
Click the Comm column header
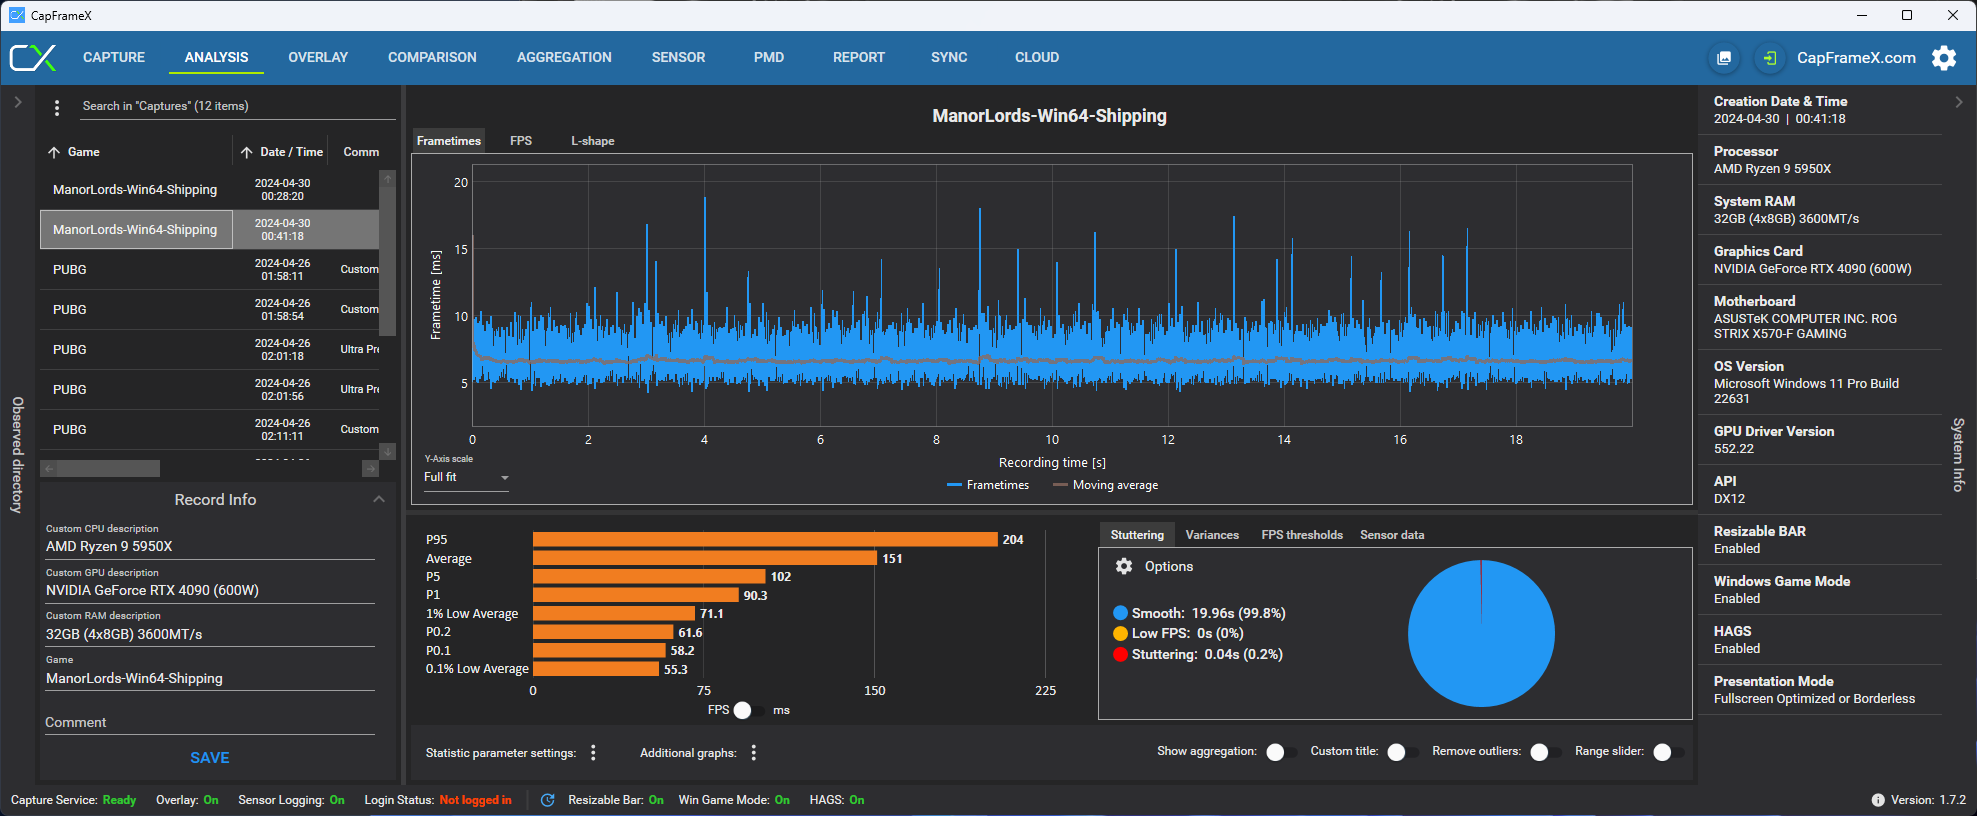click(x=361, y=152)
